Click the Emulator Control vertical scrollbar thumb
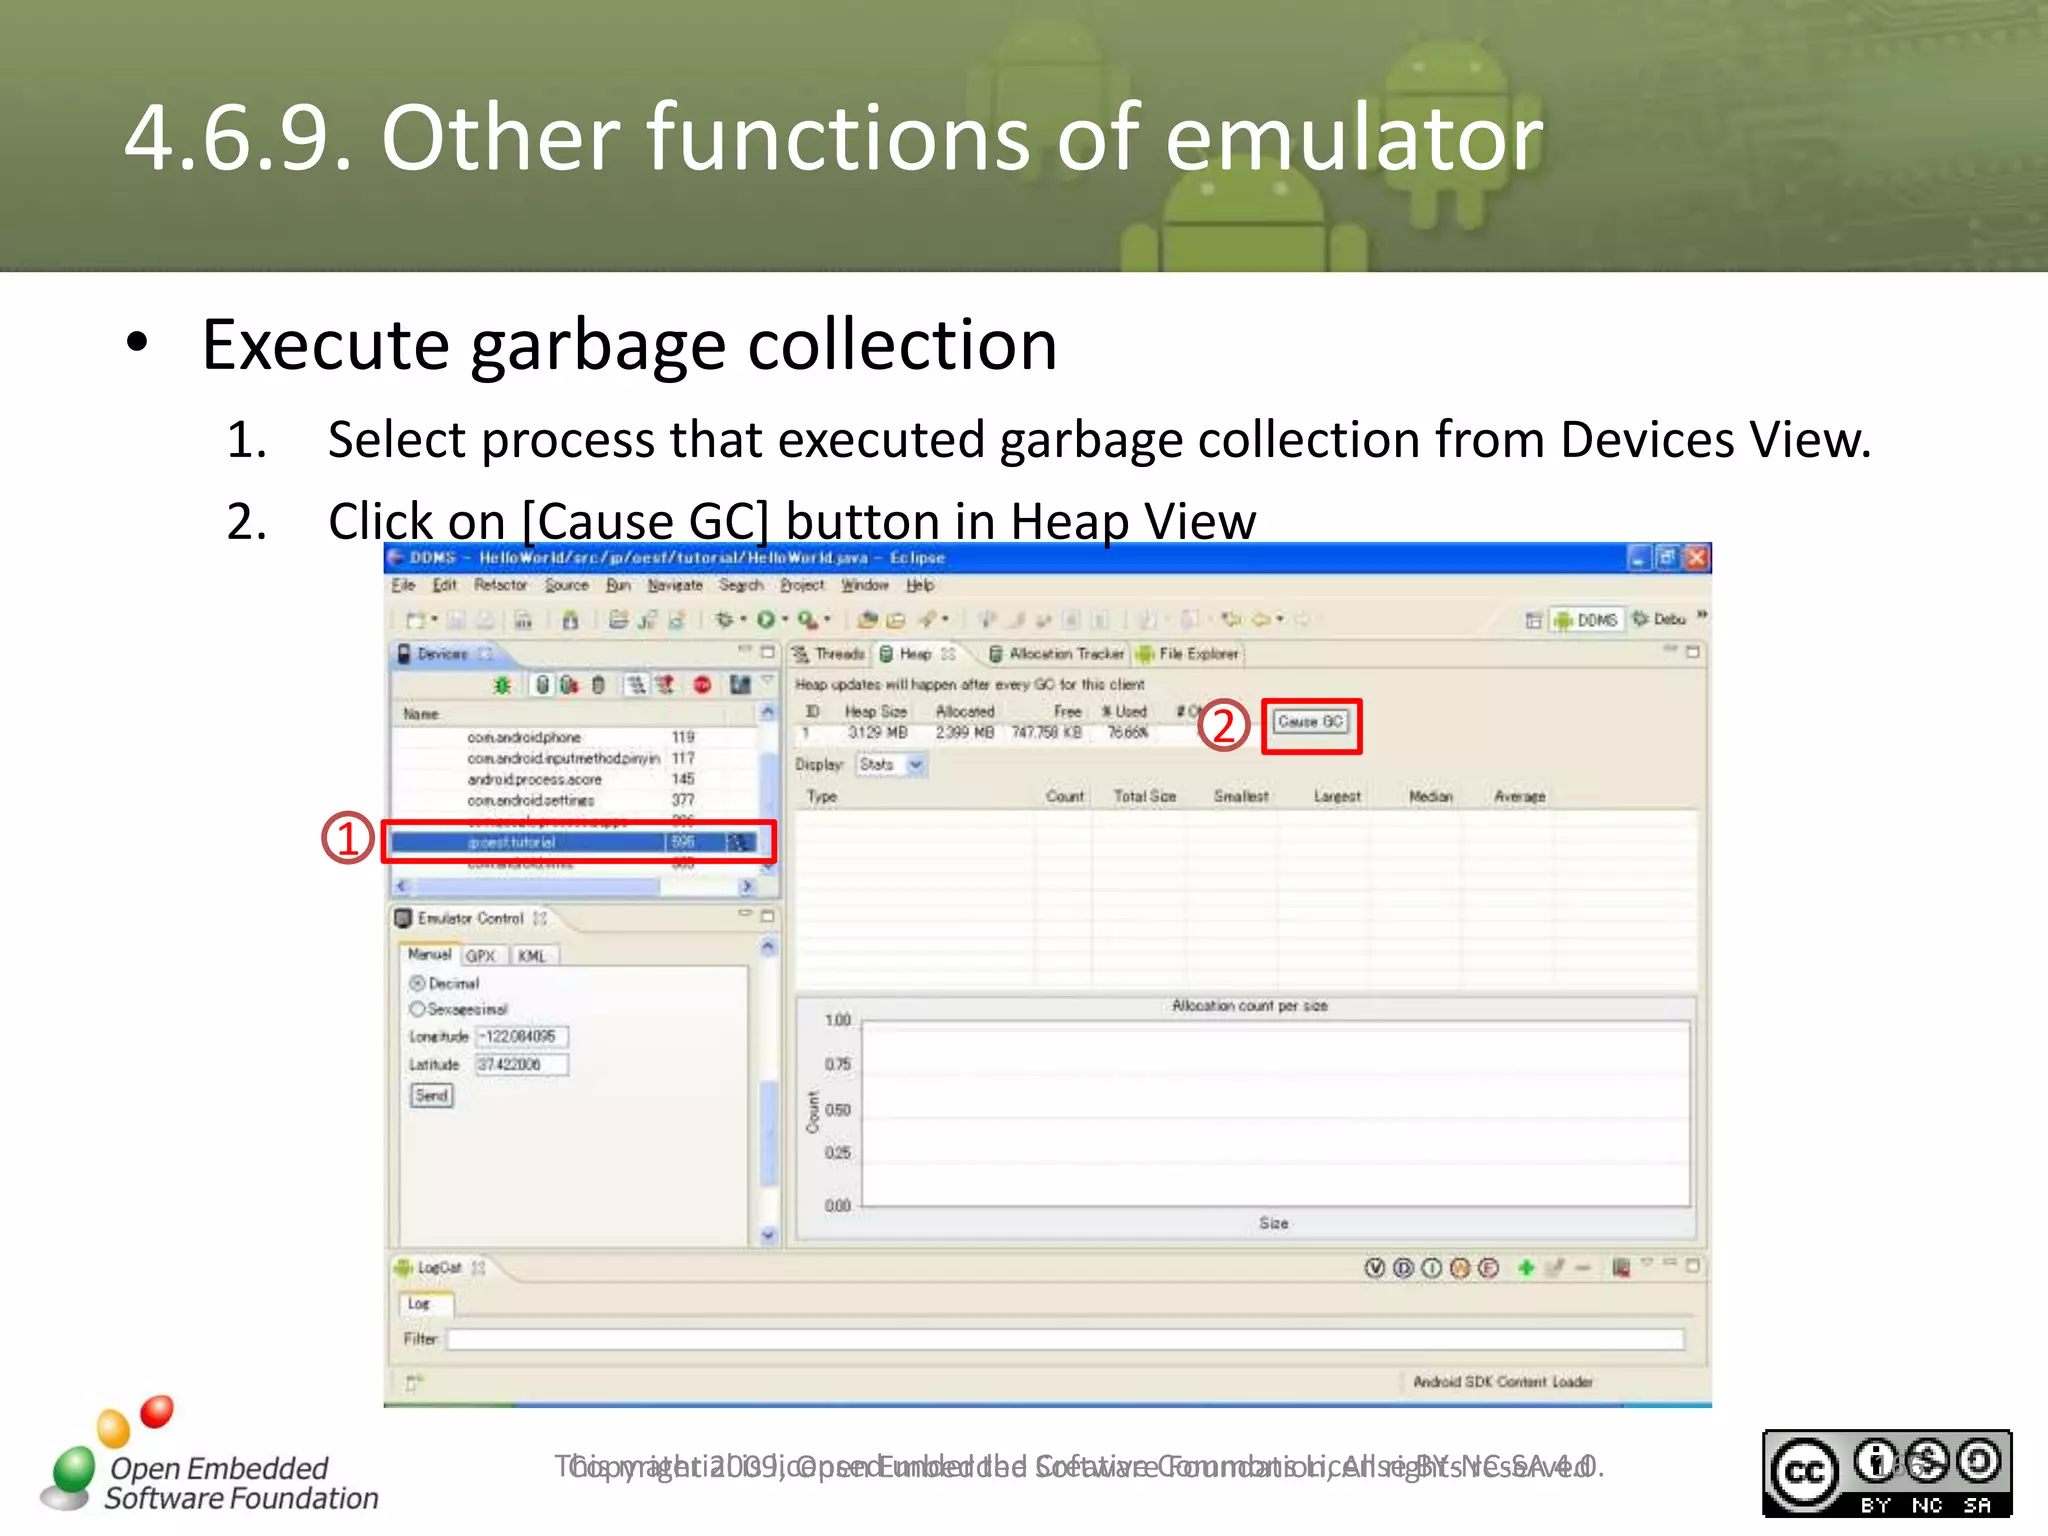 coord(768,1133)
